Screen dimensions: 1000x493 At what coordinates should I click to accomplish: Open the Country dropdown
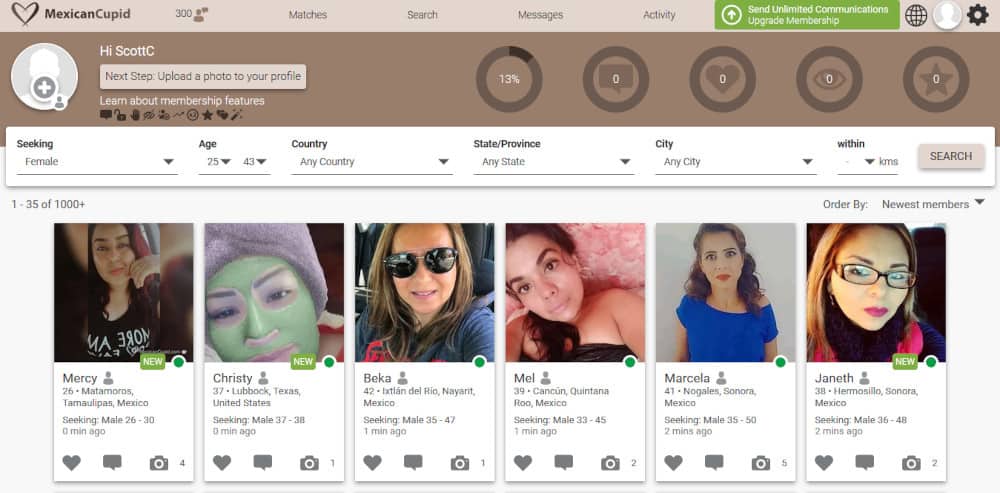pos(372,162)
